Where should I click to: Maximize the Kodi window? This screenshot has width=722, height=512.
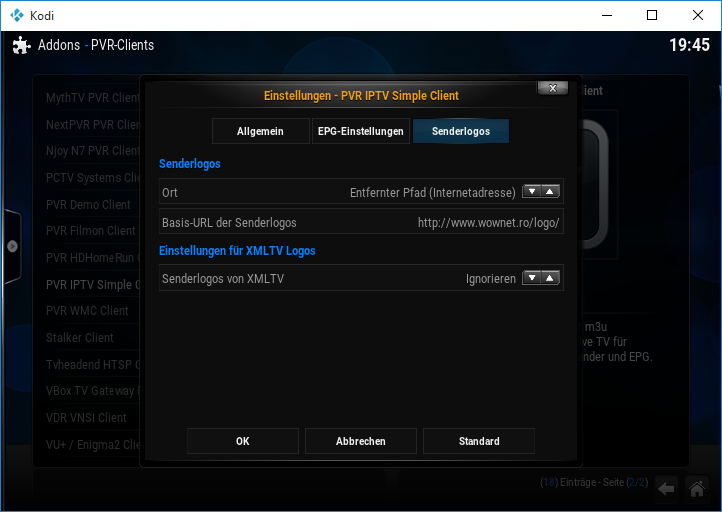tap(652, 15)
